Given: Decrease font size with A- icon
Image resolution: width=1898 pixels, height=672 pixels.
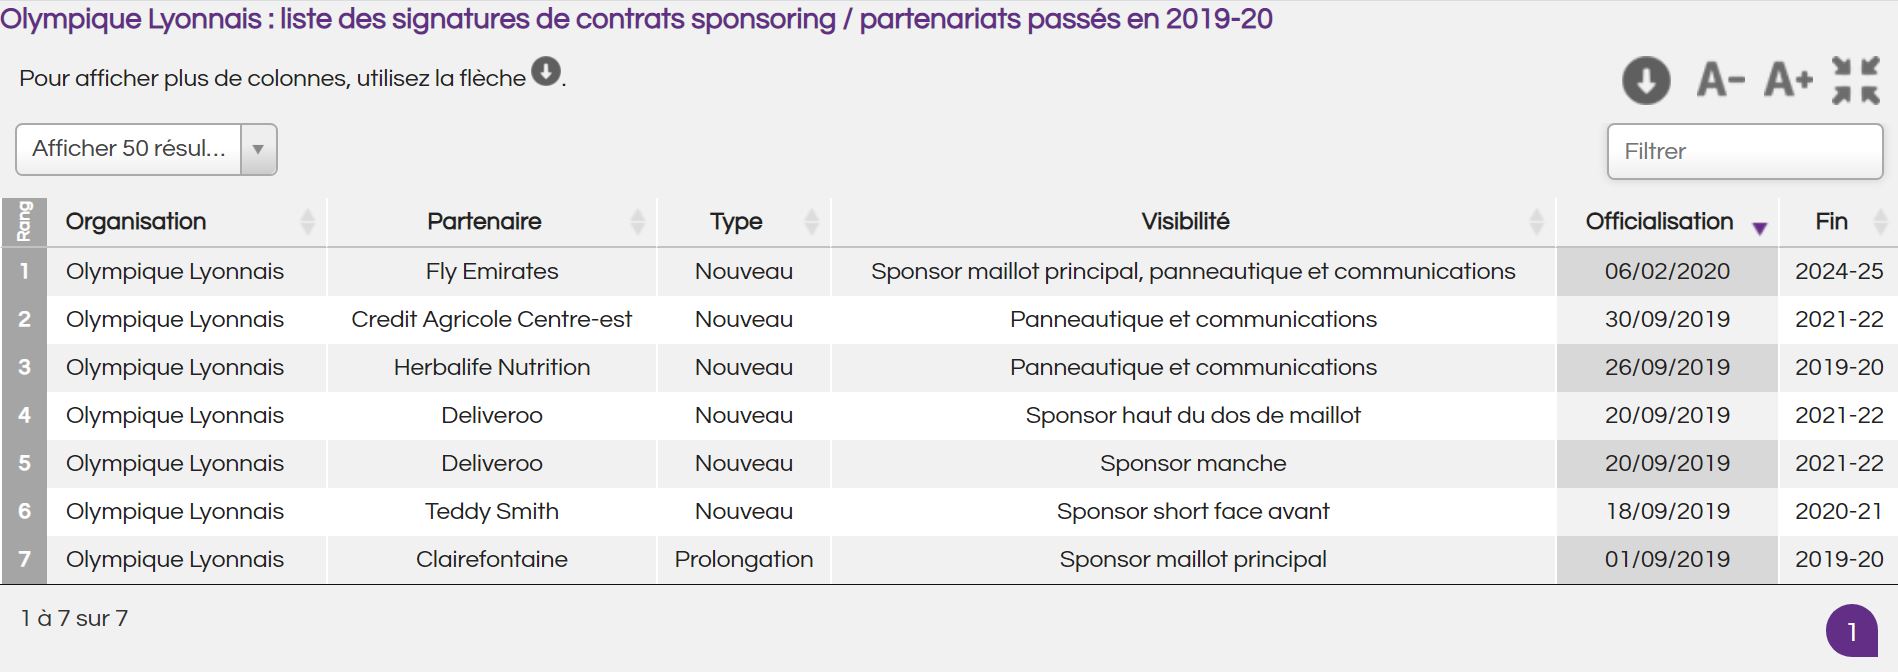Looking at the screenshot, I should coord(1721,79).
